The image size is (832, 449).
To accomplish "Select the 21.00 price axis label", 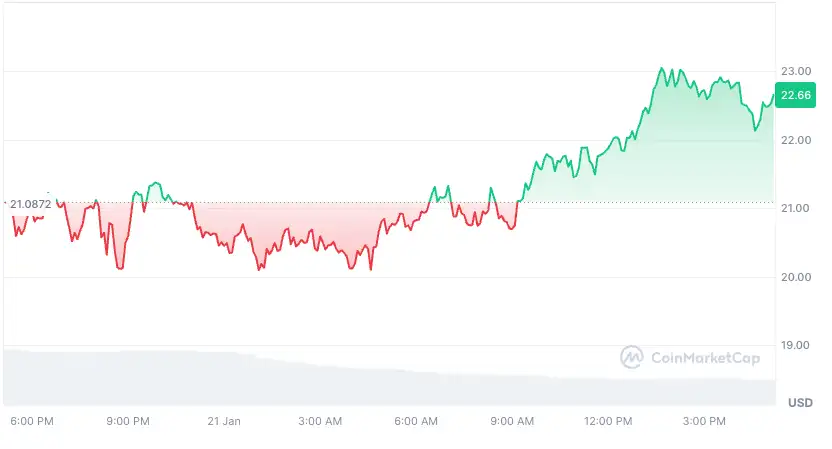I will click(795, 208).
